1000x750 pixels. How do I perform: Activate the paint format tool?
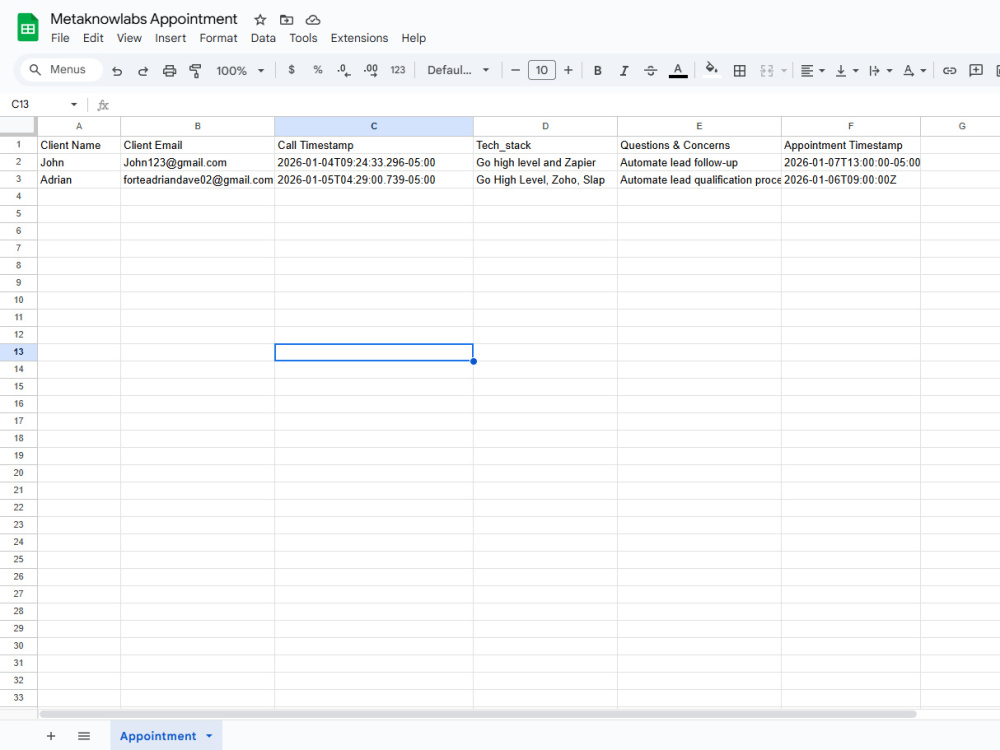[195, 70]
